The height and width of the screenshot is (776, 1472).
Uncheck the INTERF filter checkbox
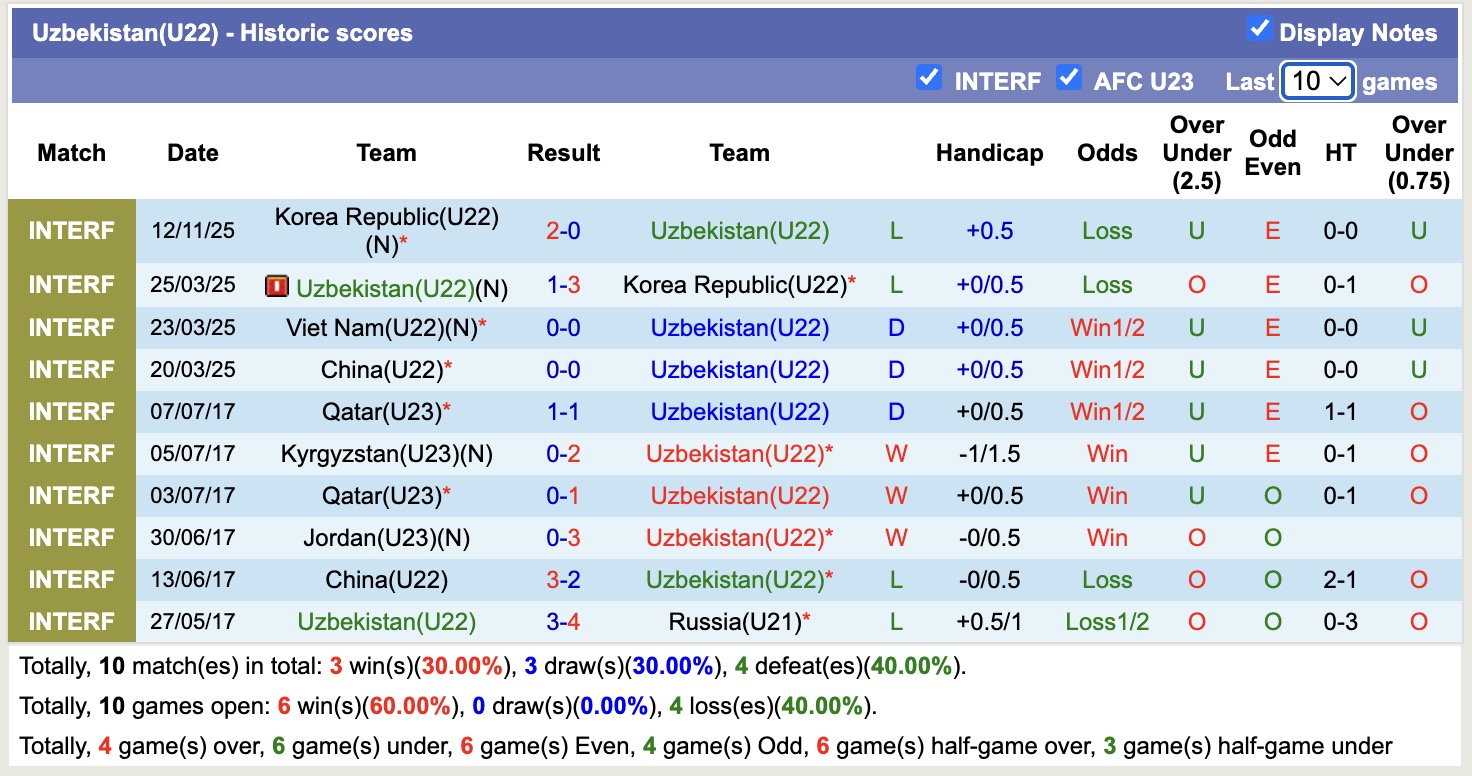click(x=928, y=78)
